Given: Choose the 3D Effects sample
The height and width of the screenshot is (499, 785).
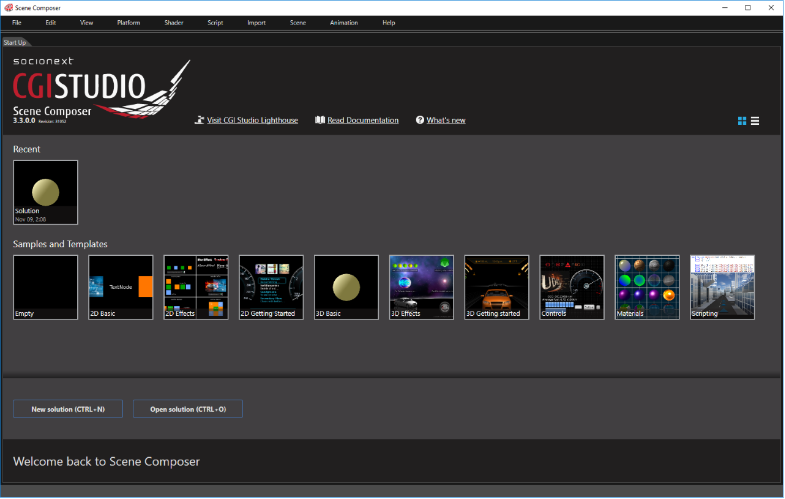Looking at the screenshot, I should coord(422,287).
